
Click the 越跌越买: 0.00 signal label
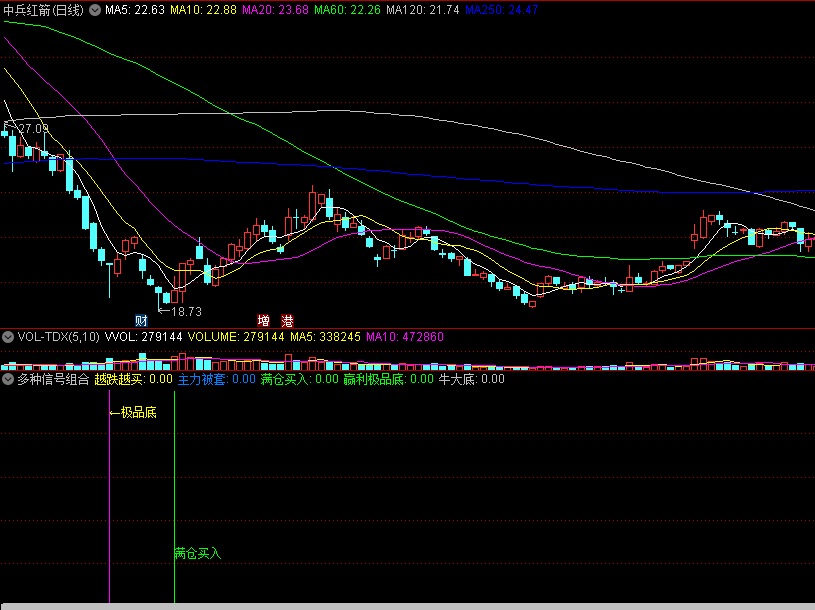coord(134,379)
